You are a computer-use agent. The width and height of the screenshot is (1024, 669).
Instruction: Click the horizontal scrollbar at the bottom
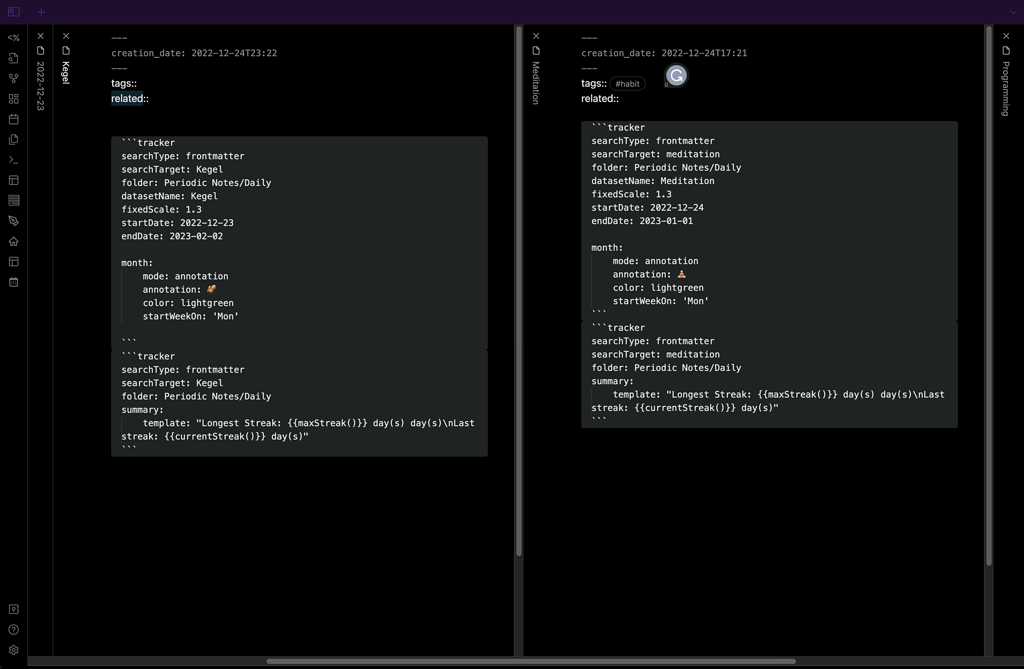(x=530, y=661)
